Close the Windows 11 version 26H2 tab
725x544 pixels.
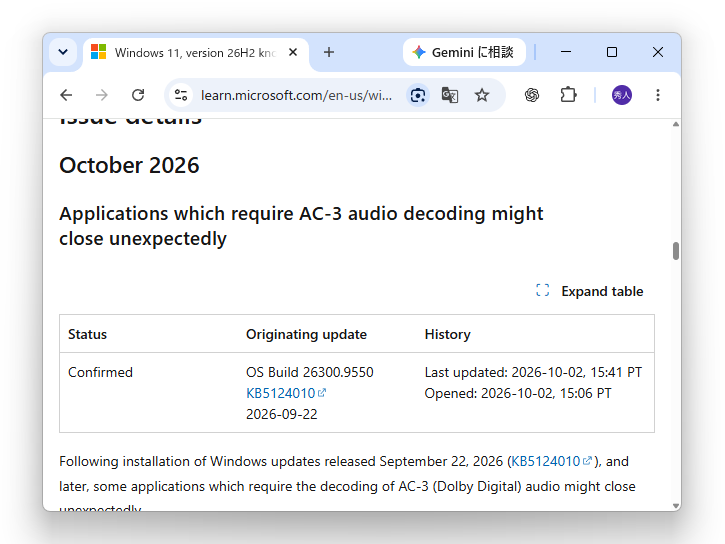pyautogui.click(x=293, y=52)
